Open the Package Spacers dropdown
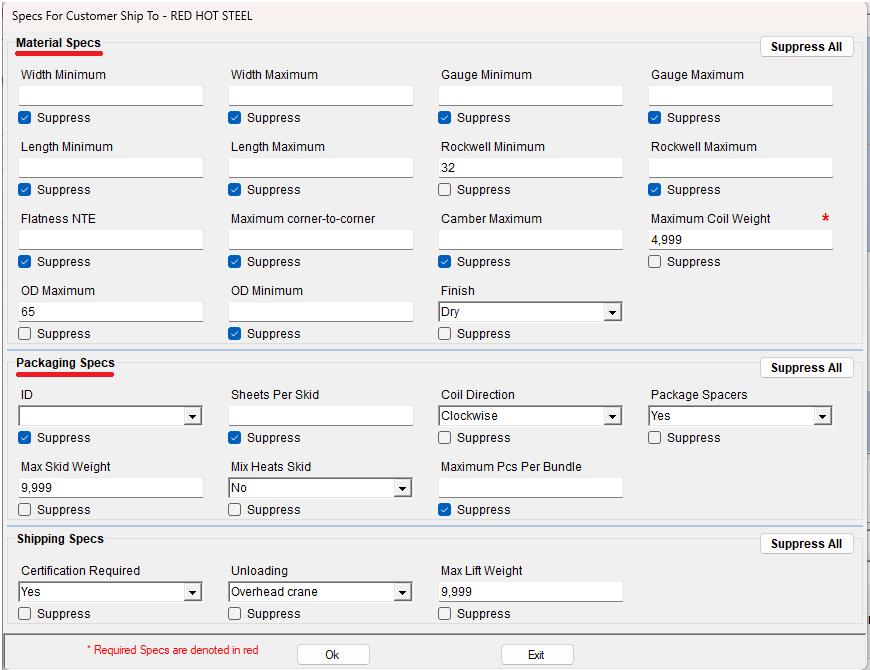 pyautogui.click(x=822, y=416)
